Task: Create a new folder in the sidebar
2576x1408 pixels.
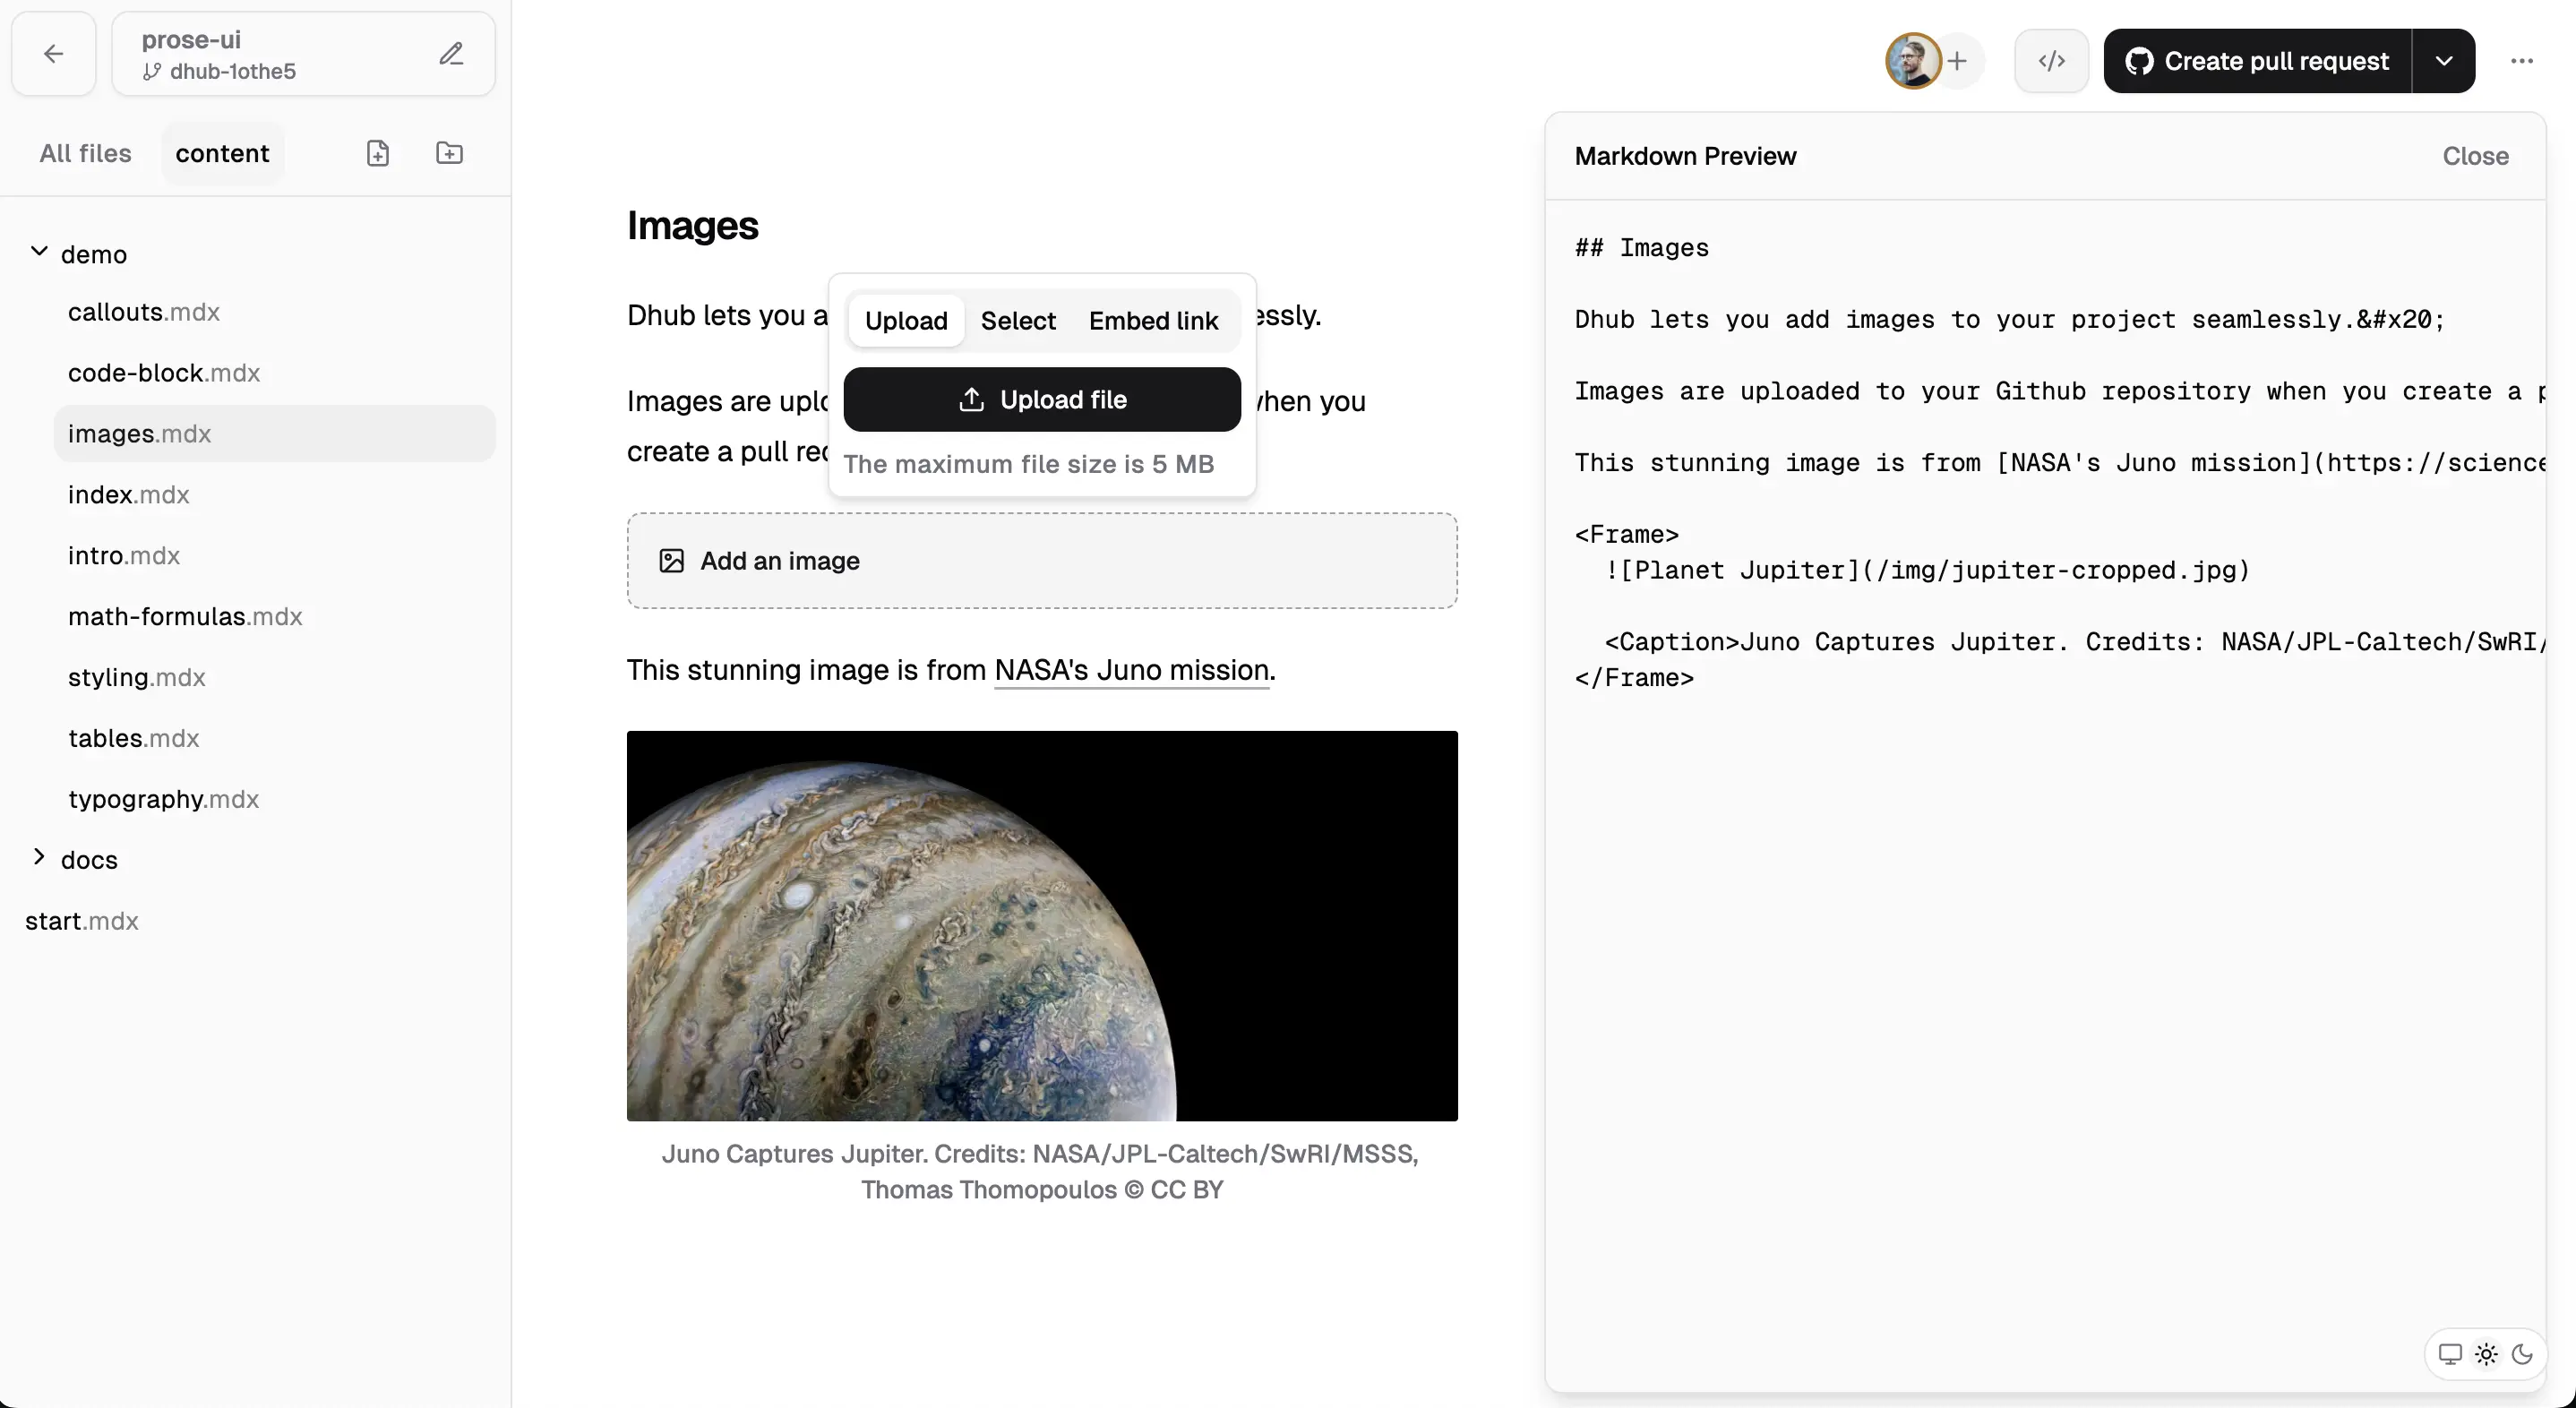Action: 449,153
